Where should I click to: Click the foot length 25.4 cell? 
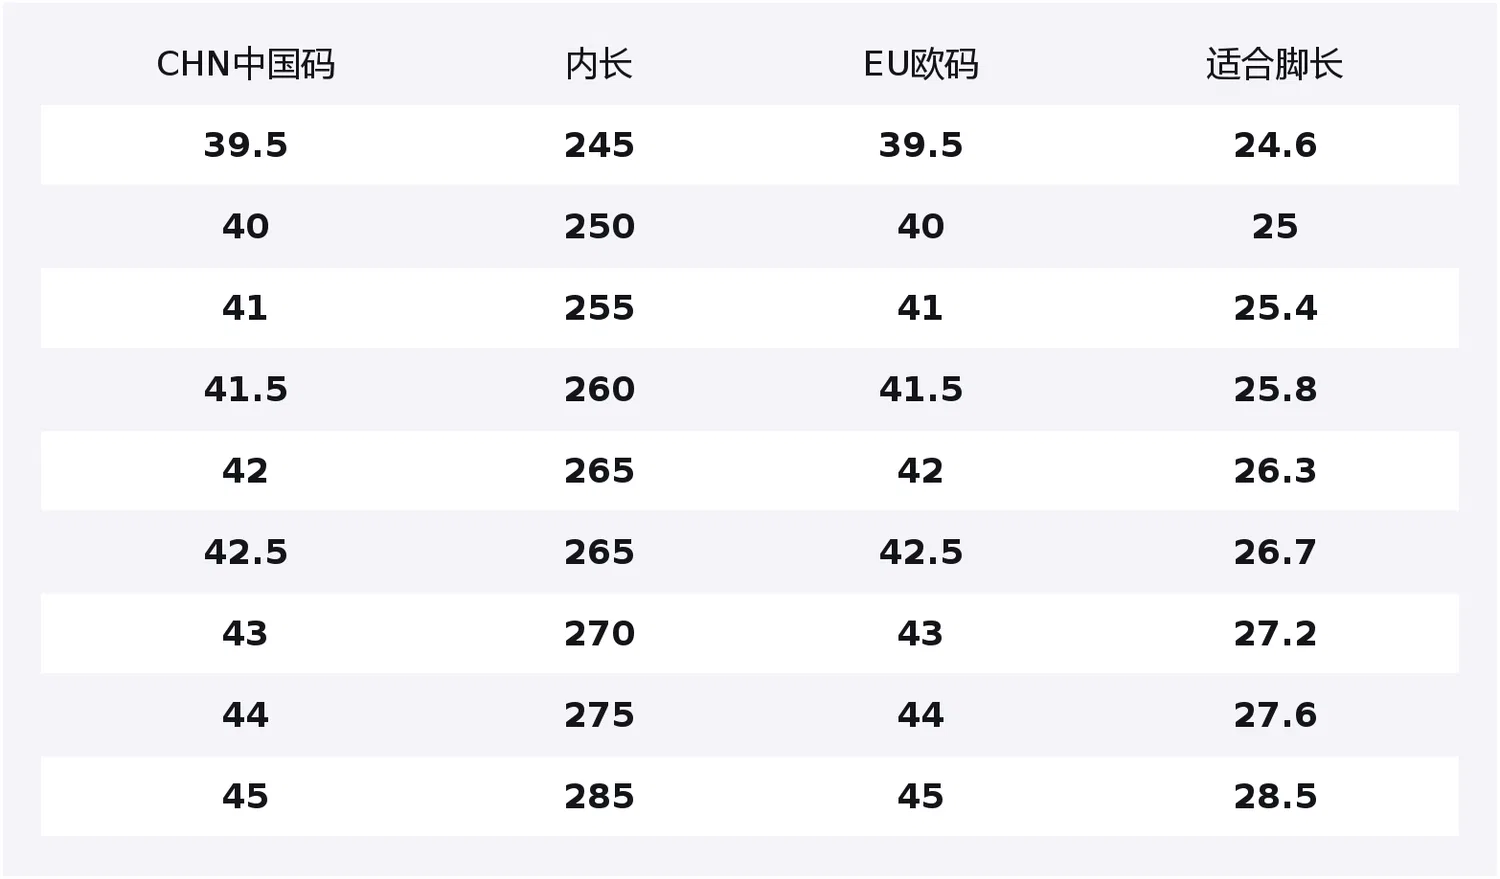tap(1275, 308)
